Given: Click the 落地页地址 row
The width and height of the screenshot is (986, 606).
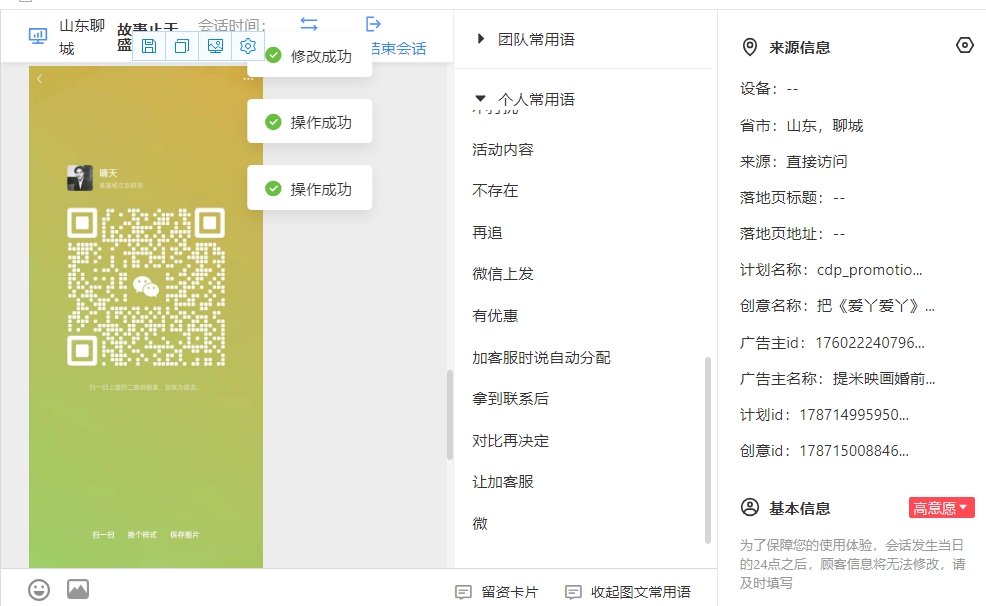Looking at the screenshot, I should (792, 234).
